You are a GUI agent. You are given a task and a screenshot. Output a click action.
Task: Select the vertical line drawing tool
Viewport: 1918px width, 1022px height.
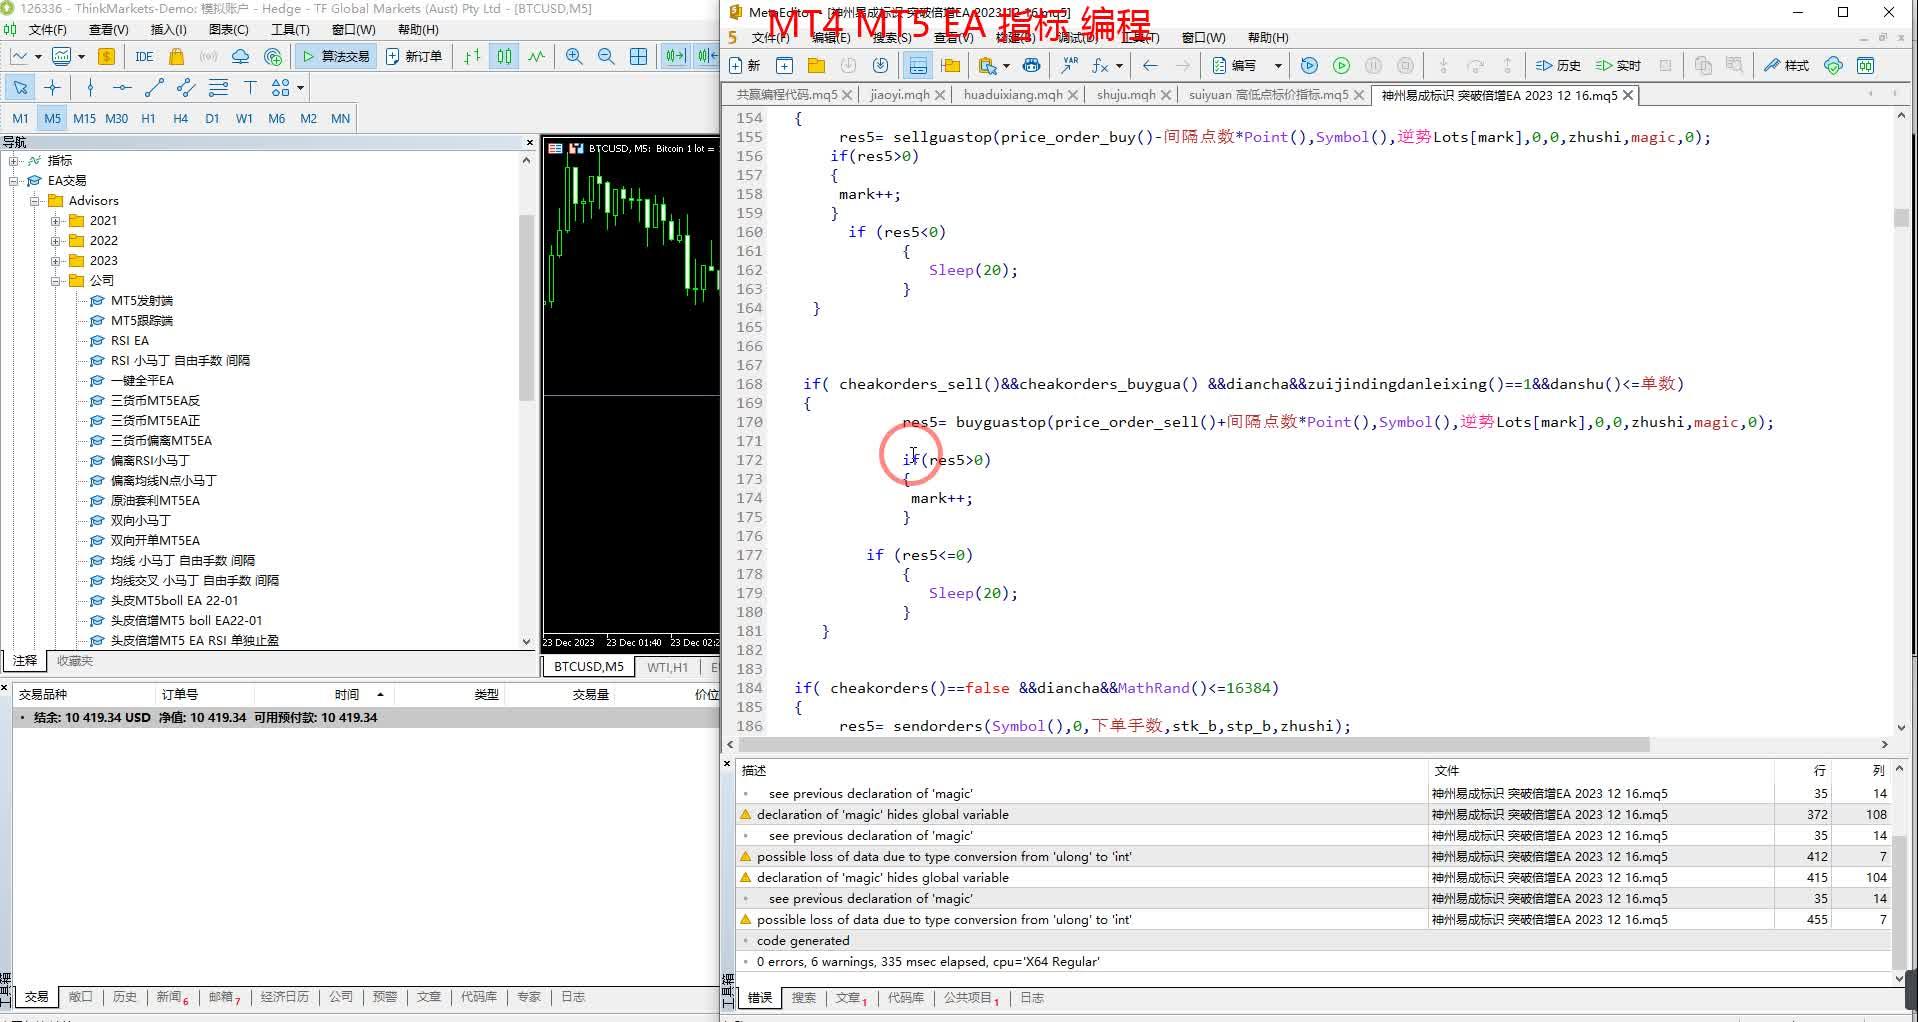[91, 88]
